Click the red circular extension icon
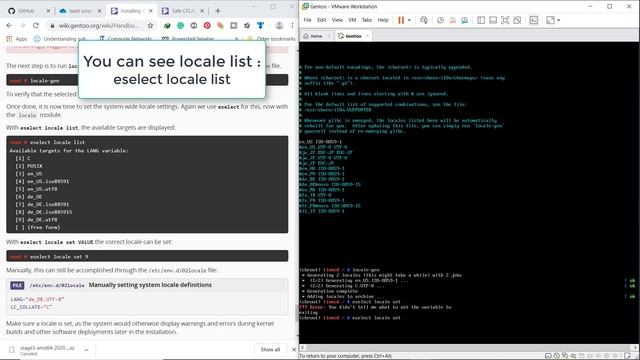This screenshot has height=360, width=640. click(207, 25)
